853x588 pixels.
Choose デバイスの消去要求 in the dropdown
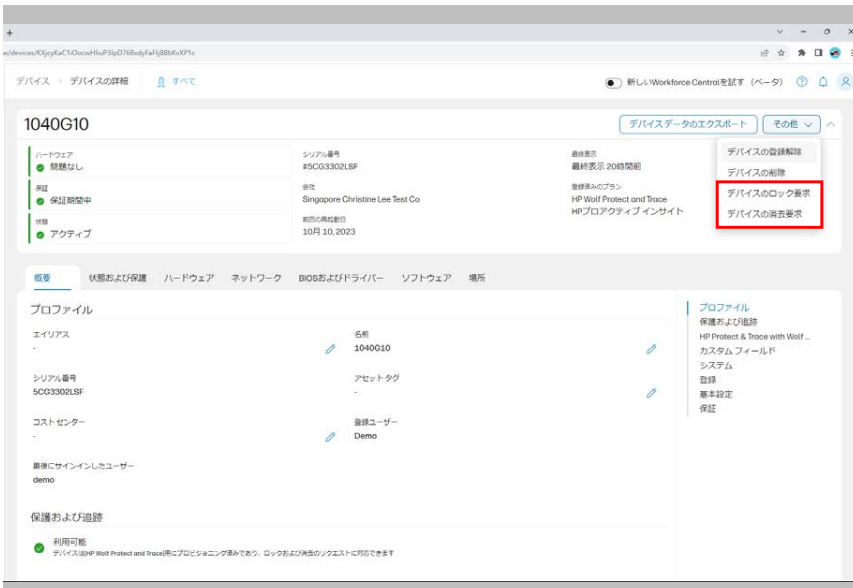(764, 214)
